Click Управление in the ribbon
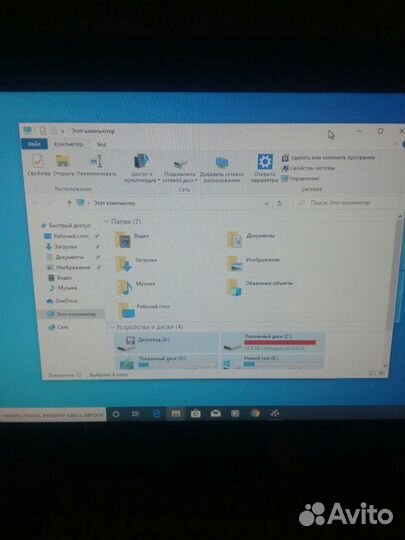This screenshot has width=405, height=540. 300,178
